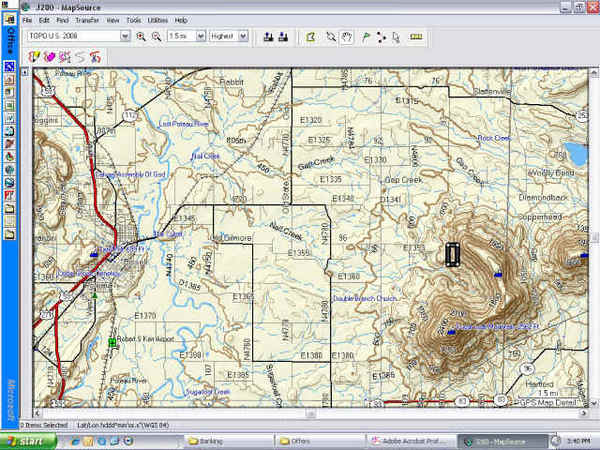The height and width of the screenshot is (450, 600).
Task: Click the small blue marker east of rectangle waypoint
Action: tap(498, 274)
